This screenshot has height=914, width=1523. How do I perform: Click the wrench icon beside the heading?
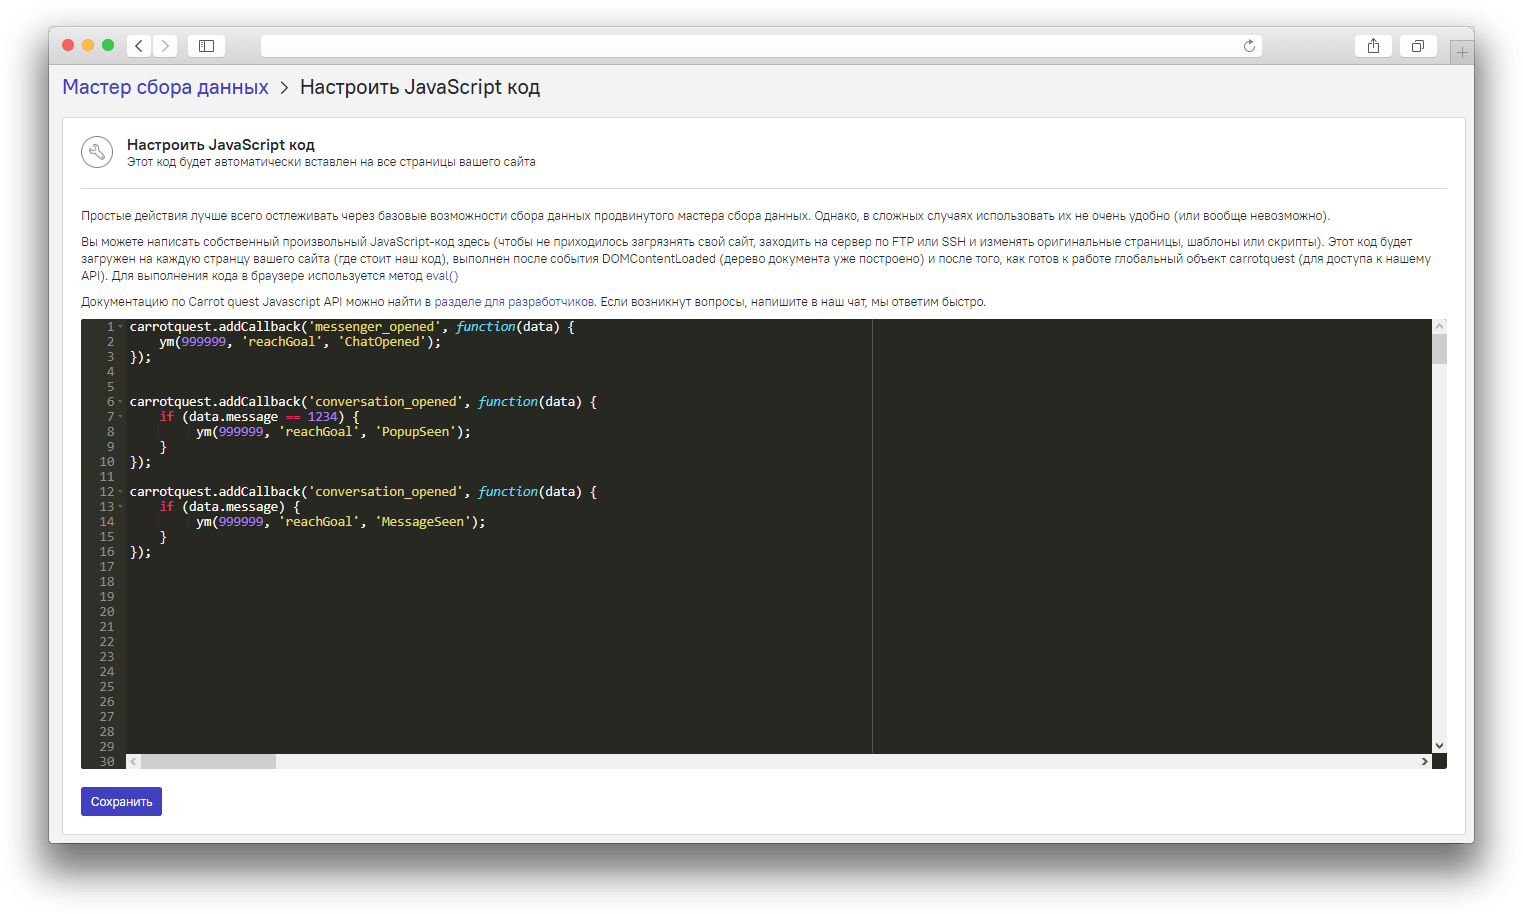pos(97,152)
